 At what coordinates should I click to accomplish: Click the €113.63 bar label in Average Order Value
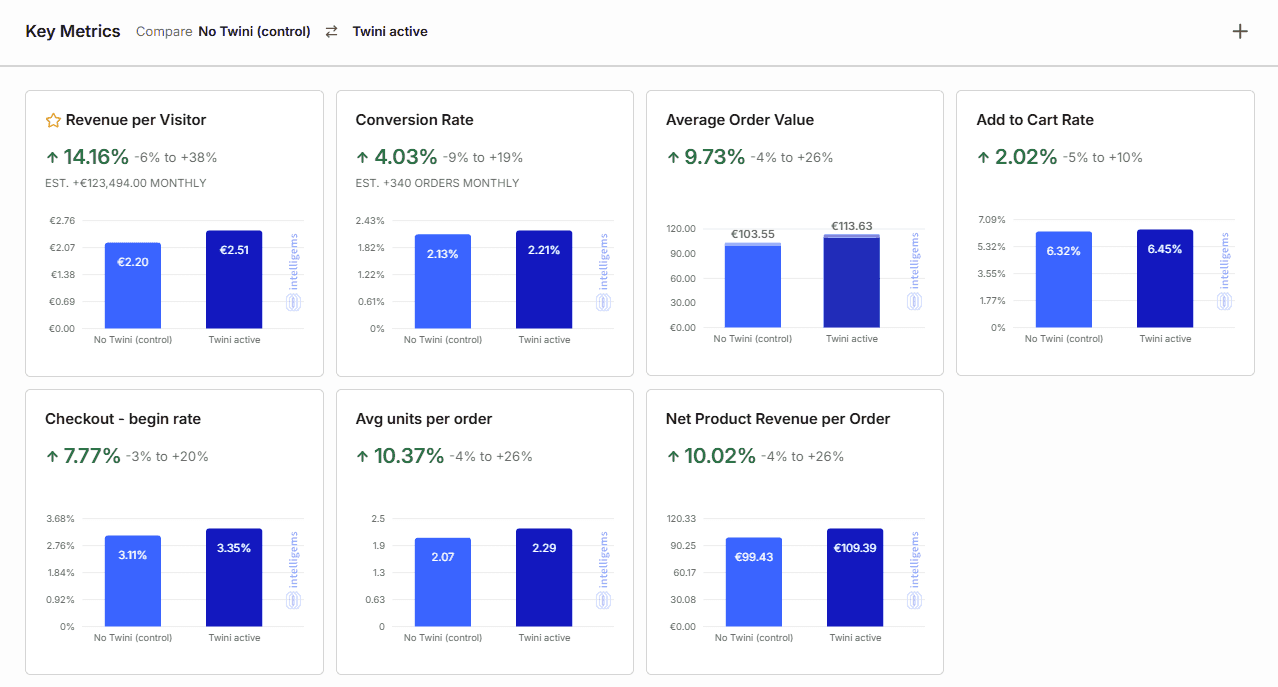tap(851, 226)
